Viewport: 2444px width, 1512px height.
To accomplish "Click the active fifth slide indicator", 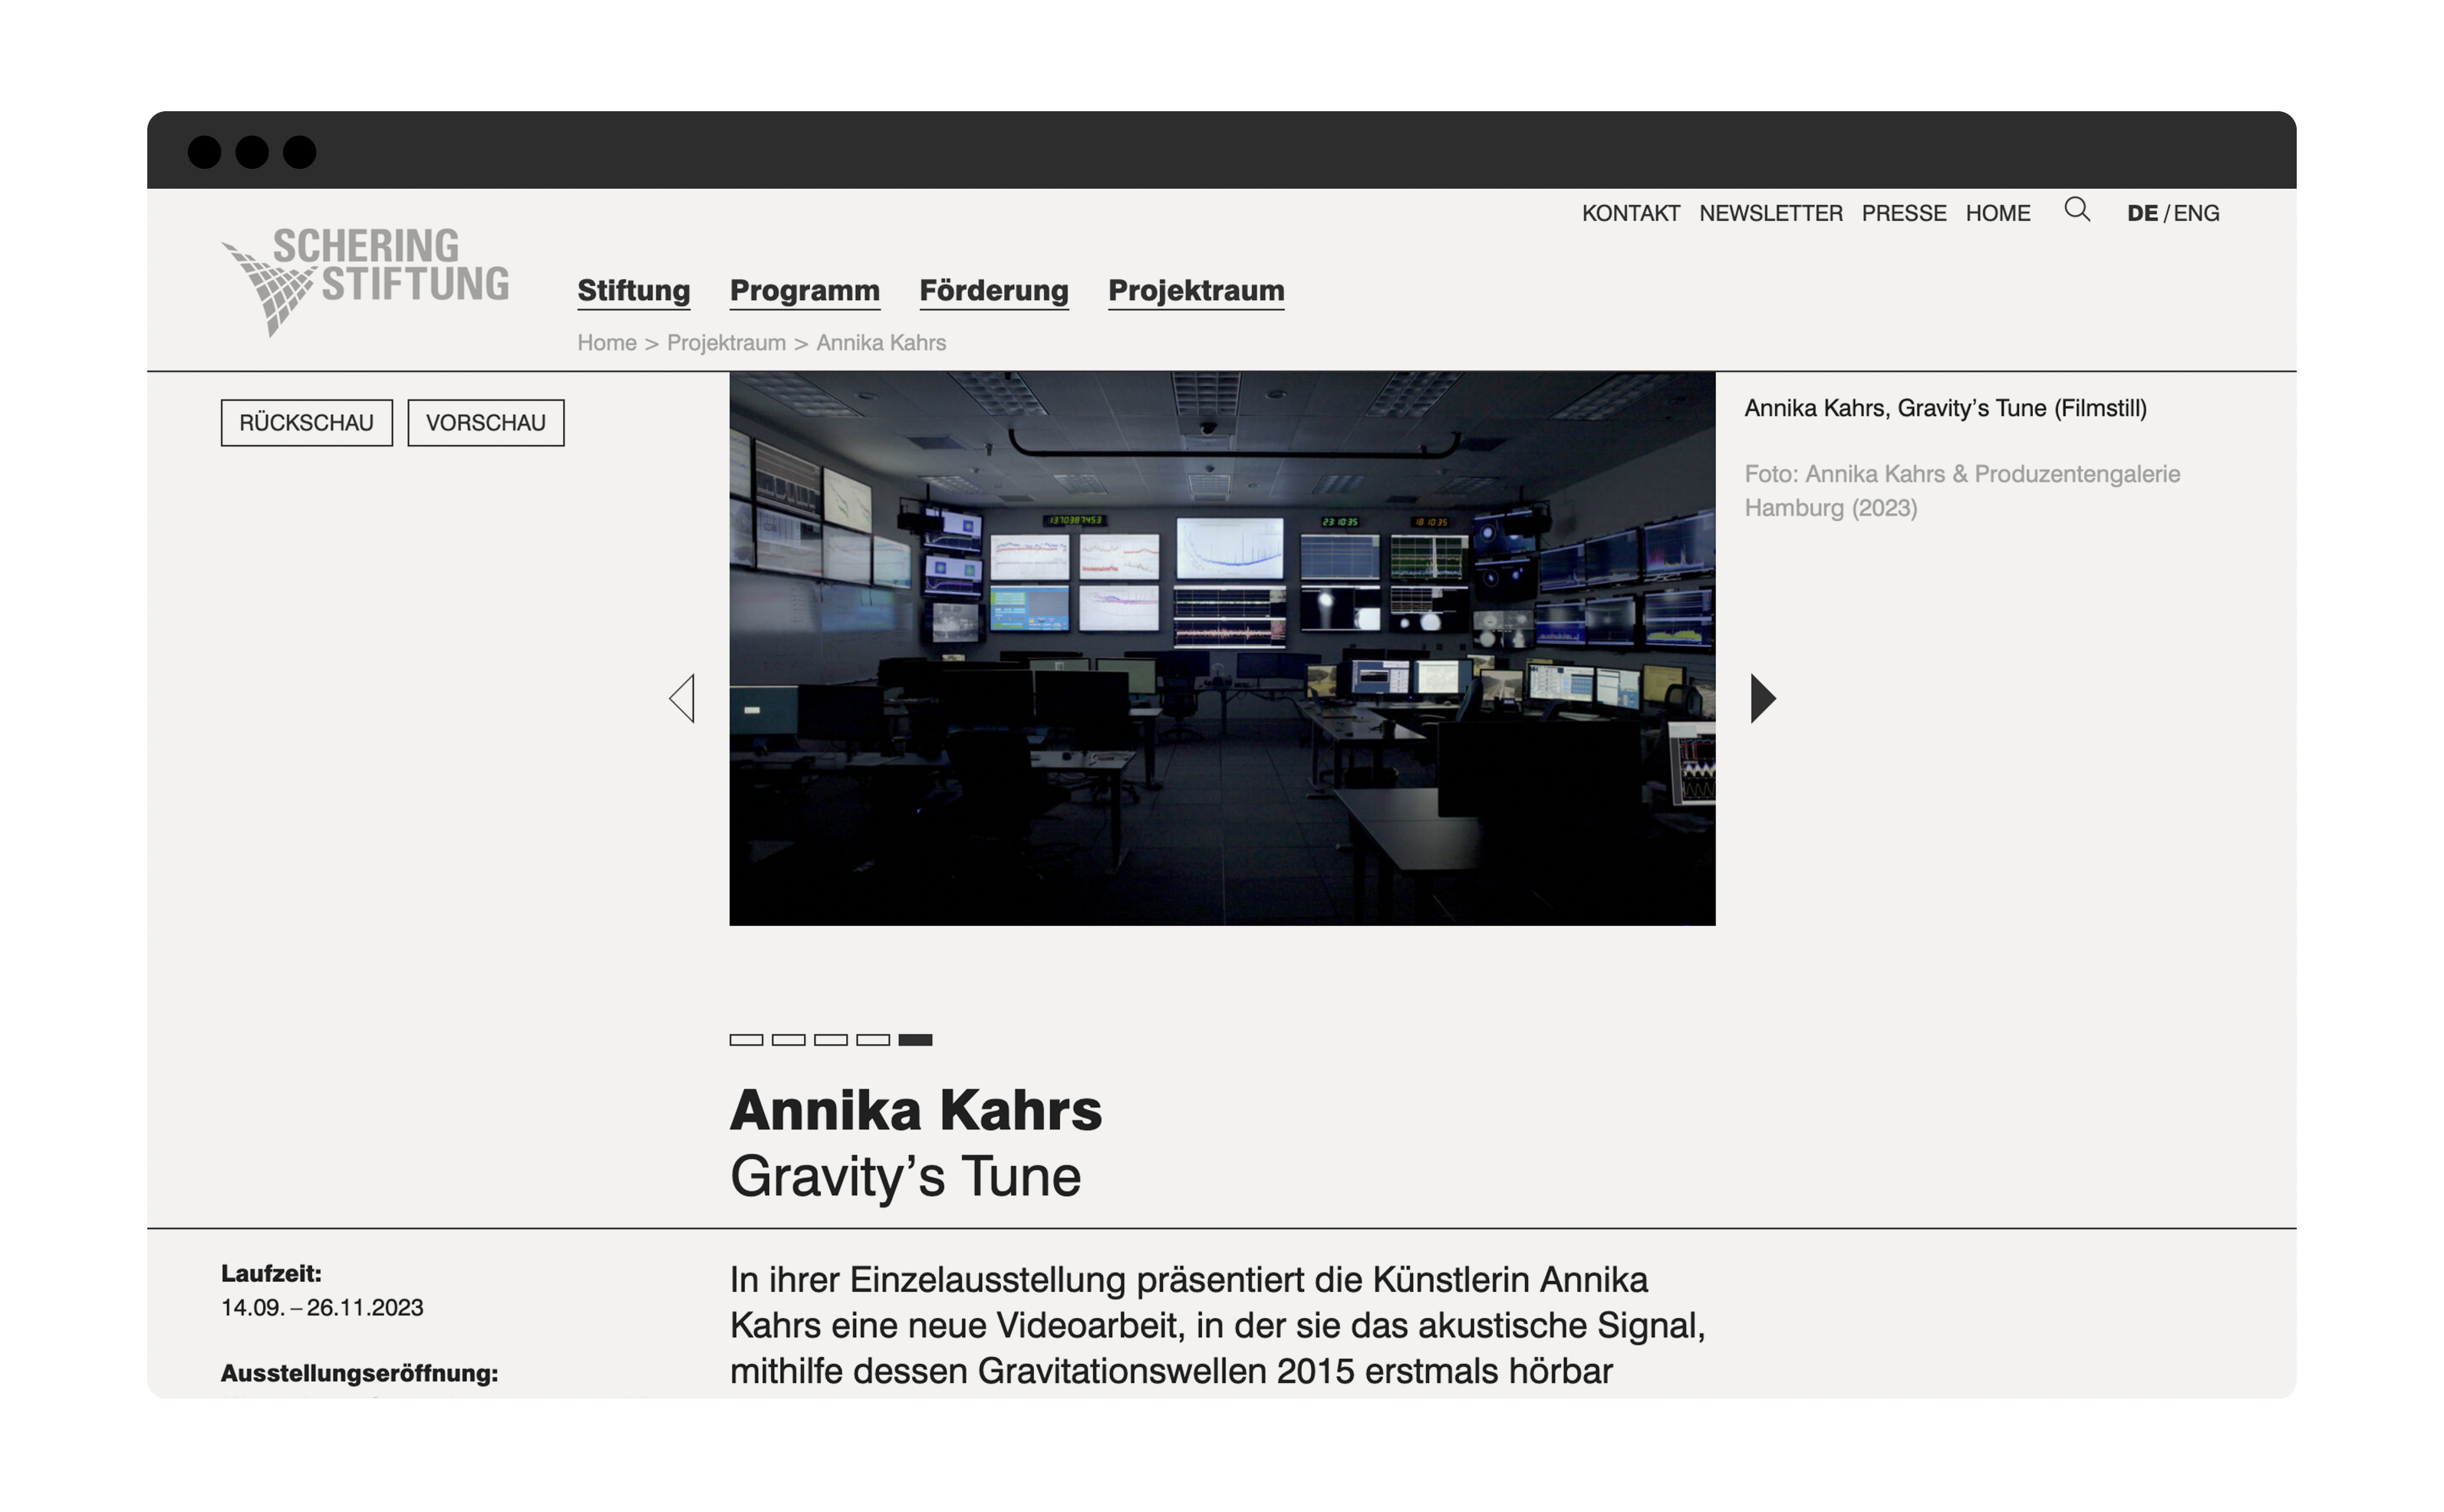I will 915,1040.
